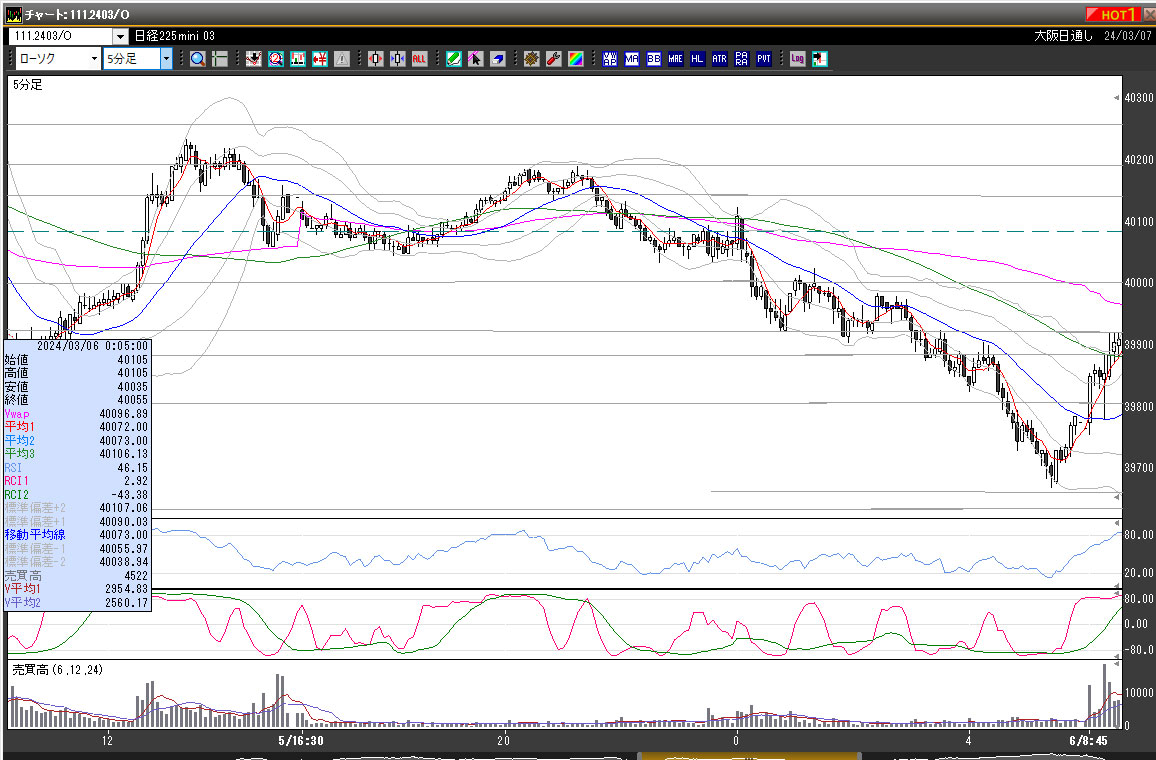Viewport: 1156px width, 760px height.
Task: Click the HL high-low indicator button
Action: point(697,59)
